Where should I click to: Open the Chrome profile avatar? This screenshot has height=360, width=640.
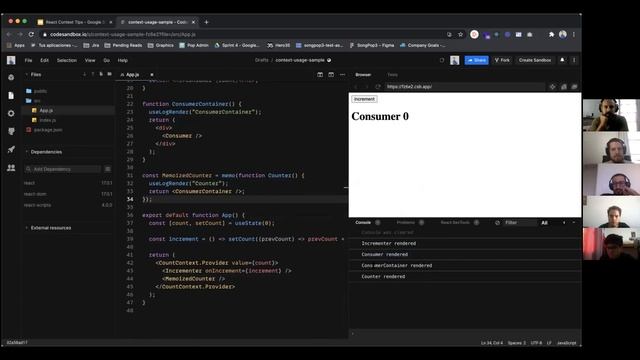(x=563, y=34)
